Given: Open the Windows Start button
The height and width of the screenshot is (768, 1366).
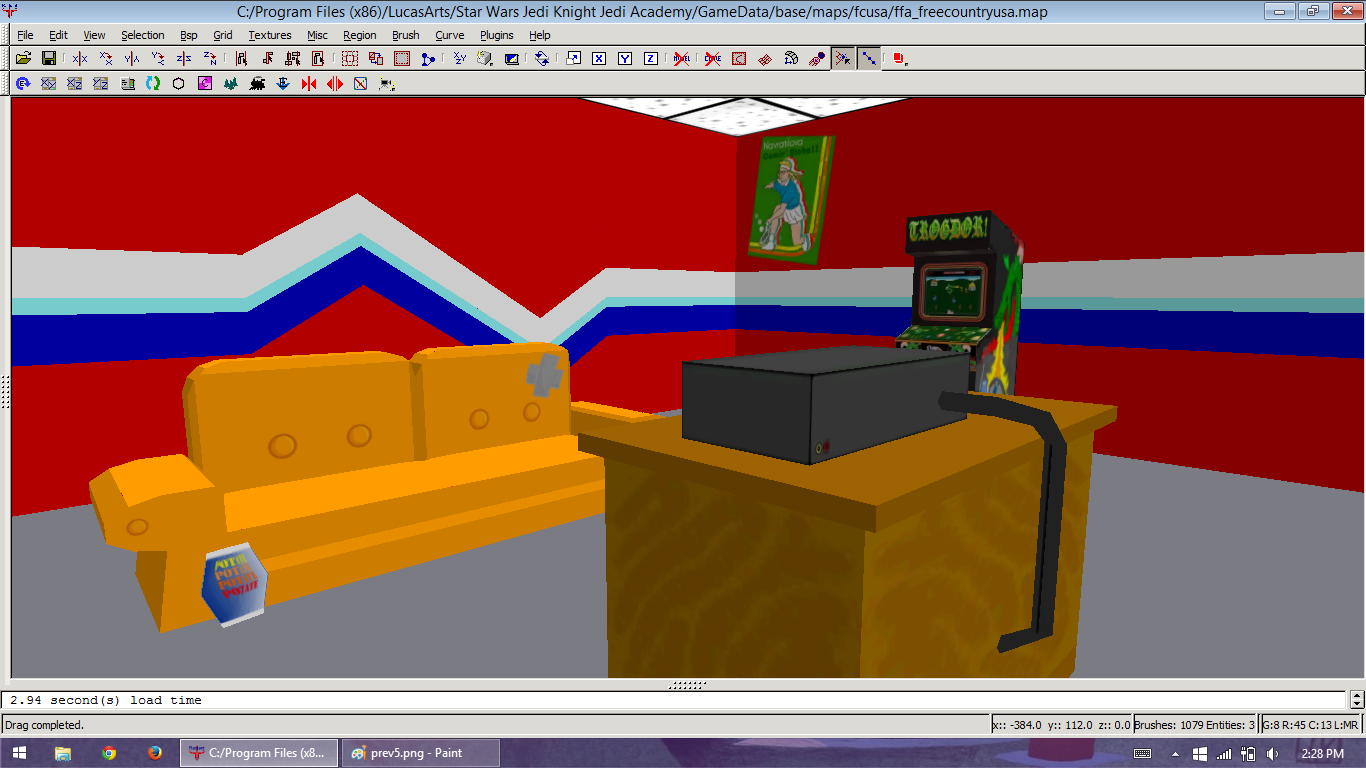Looking at the screenshot, I should [20, 753].
